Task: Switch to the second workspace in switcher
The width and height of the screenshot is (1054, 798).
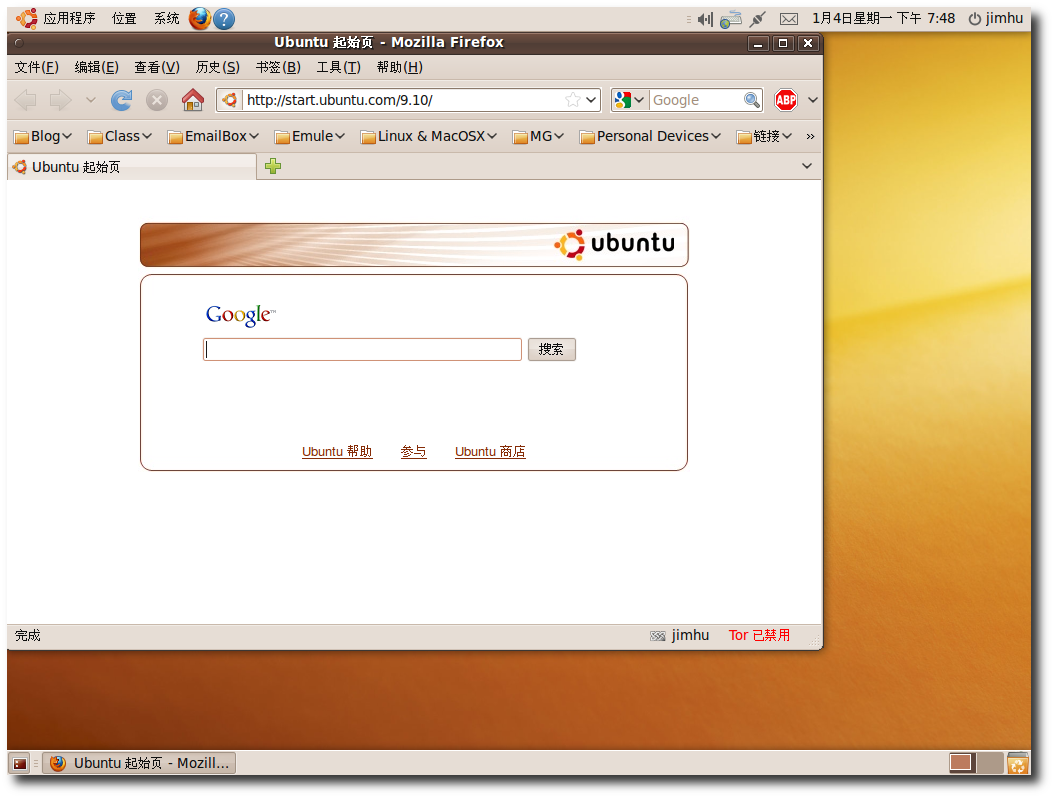Action: [x=989, y=763]
